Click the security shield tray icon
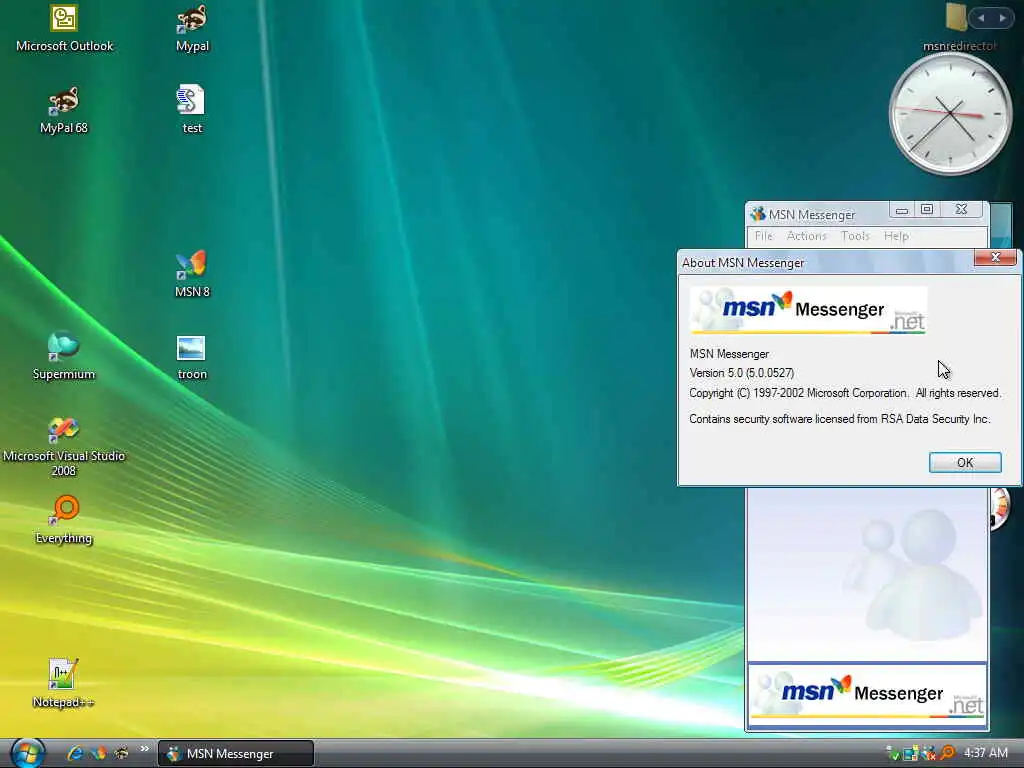The image size is (1024, 768). tap(893, 754)
